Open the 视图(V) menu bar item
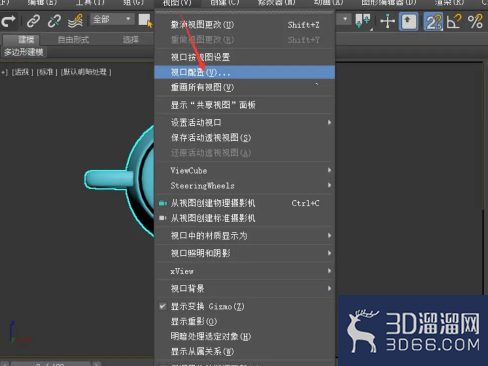 [177, 3]
